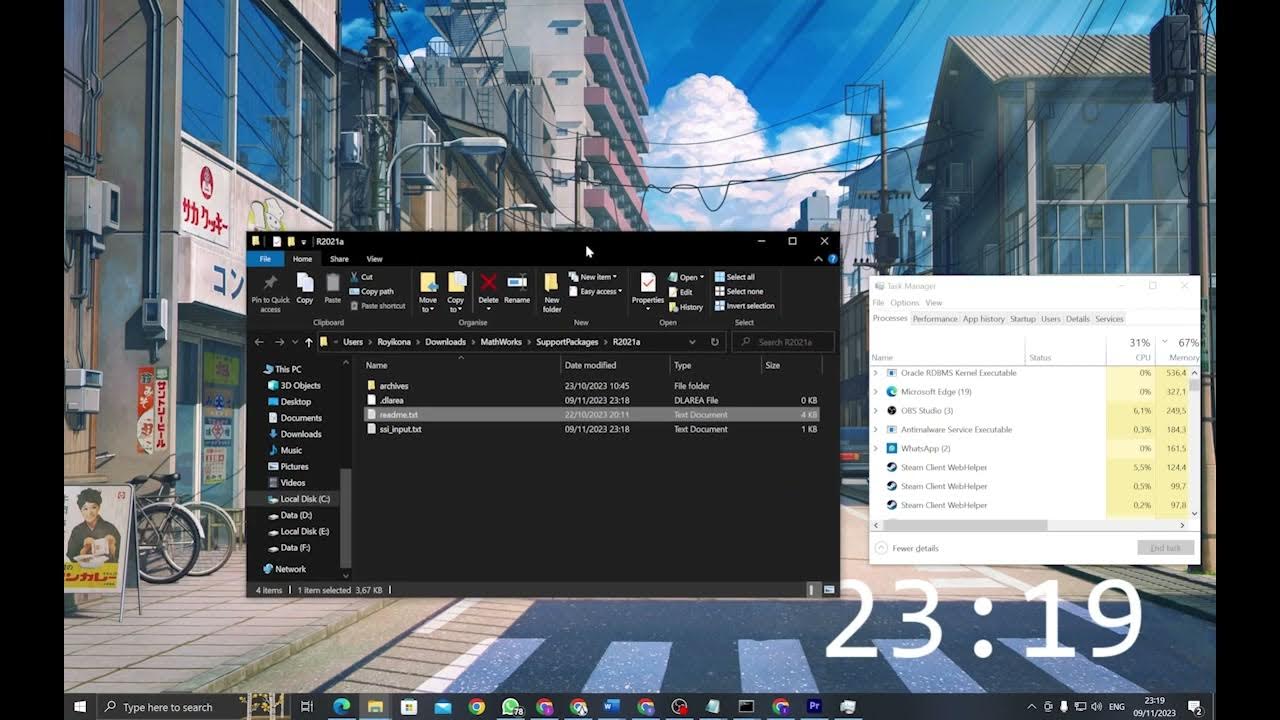Screen dimensions: 1280x720
Task: Create a New folder from the ribbon
Action: 552,292
